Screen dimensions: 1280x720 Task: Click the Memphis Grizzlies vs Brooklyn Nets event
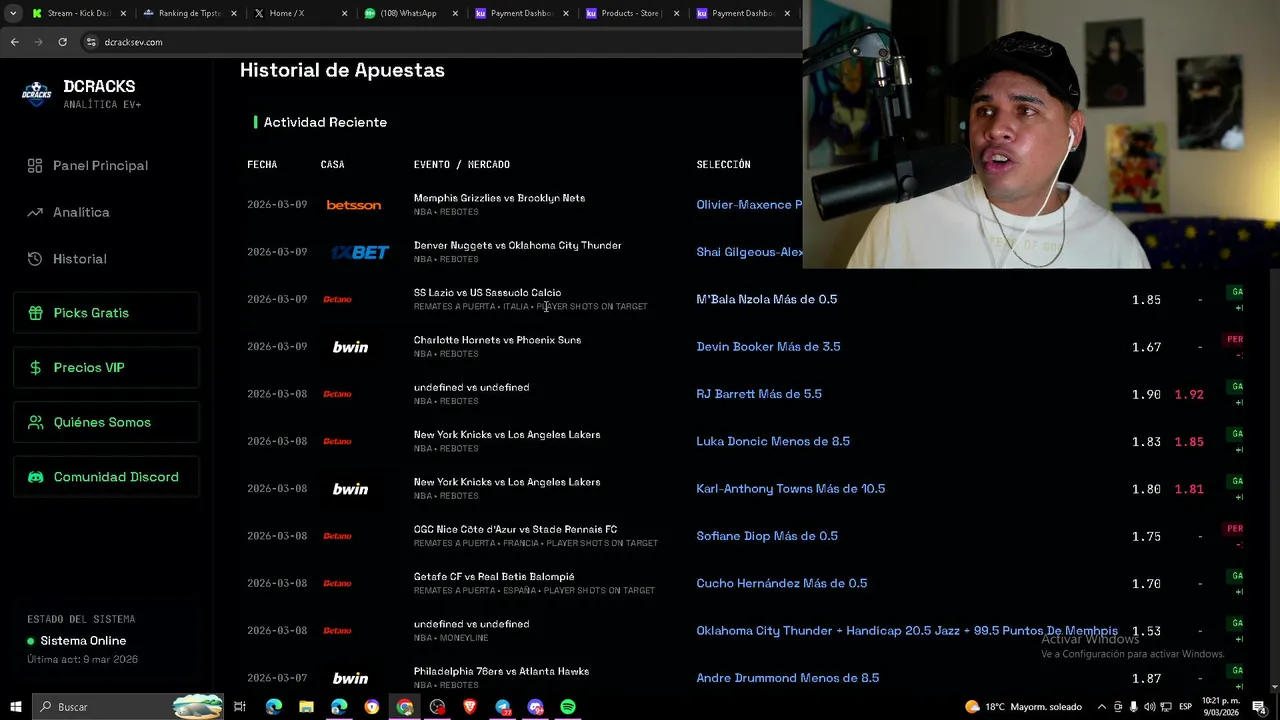pyautogui.click(x=499, y=198)
